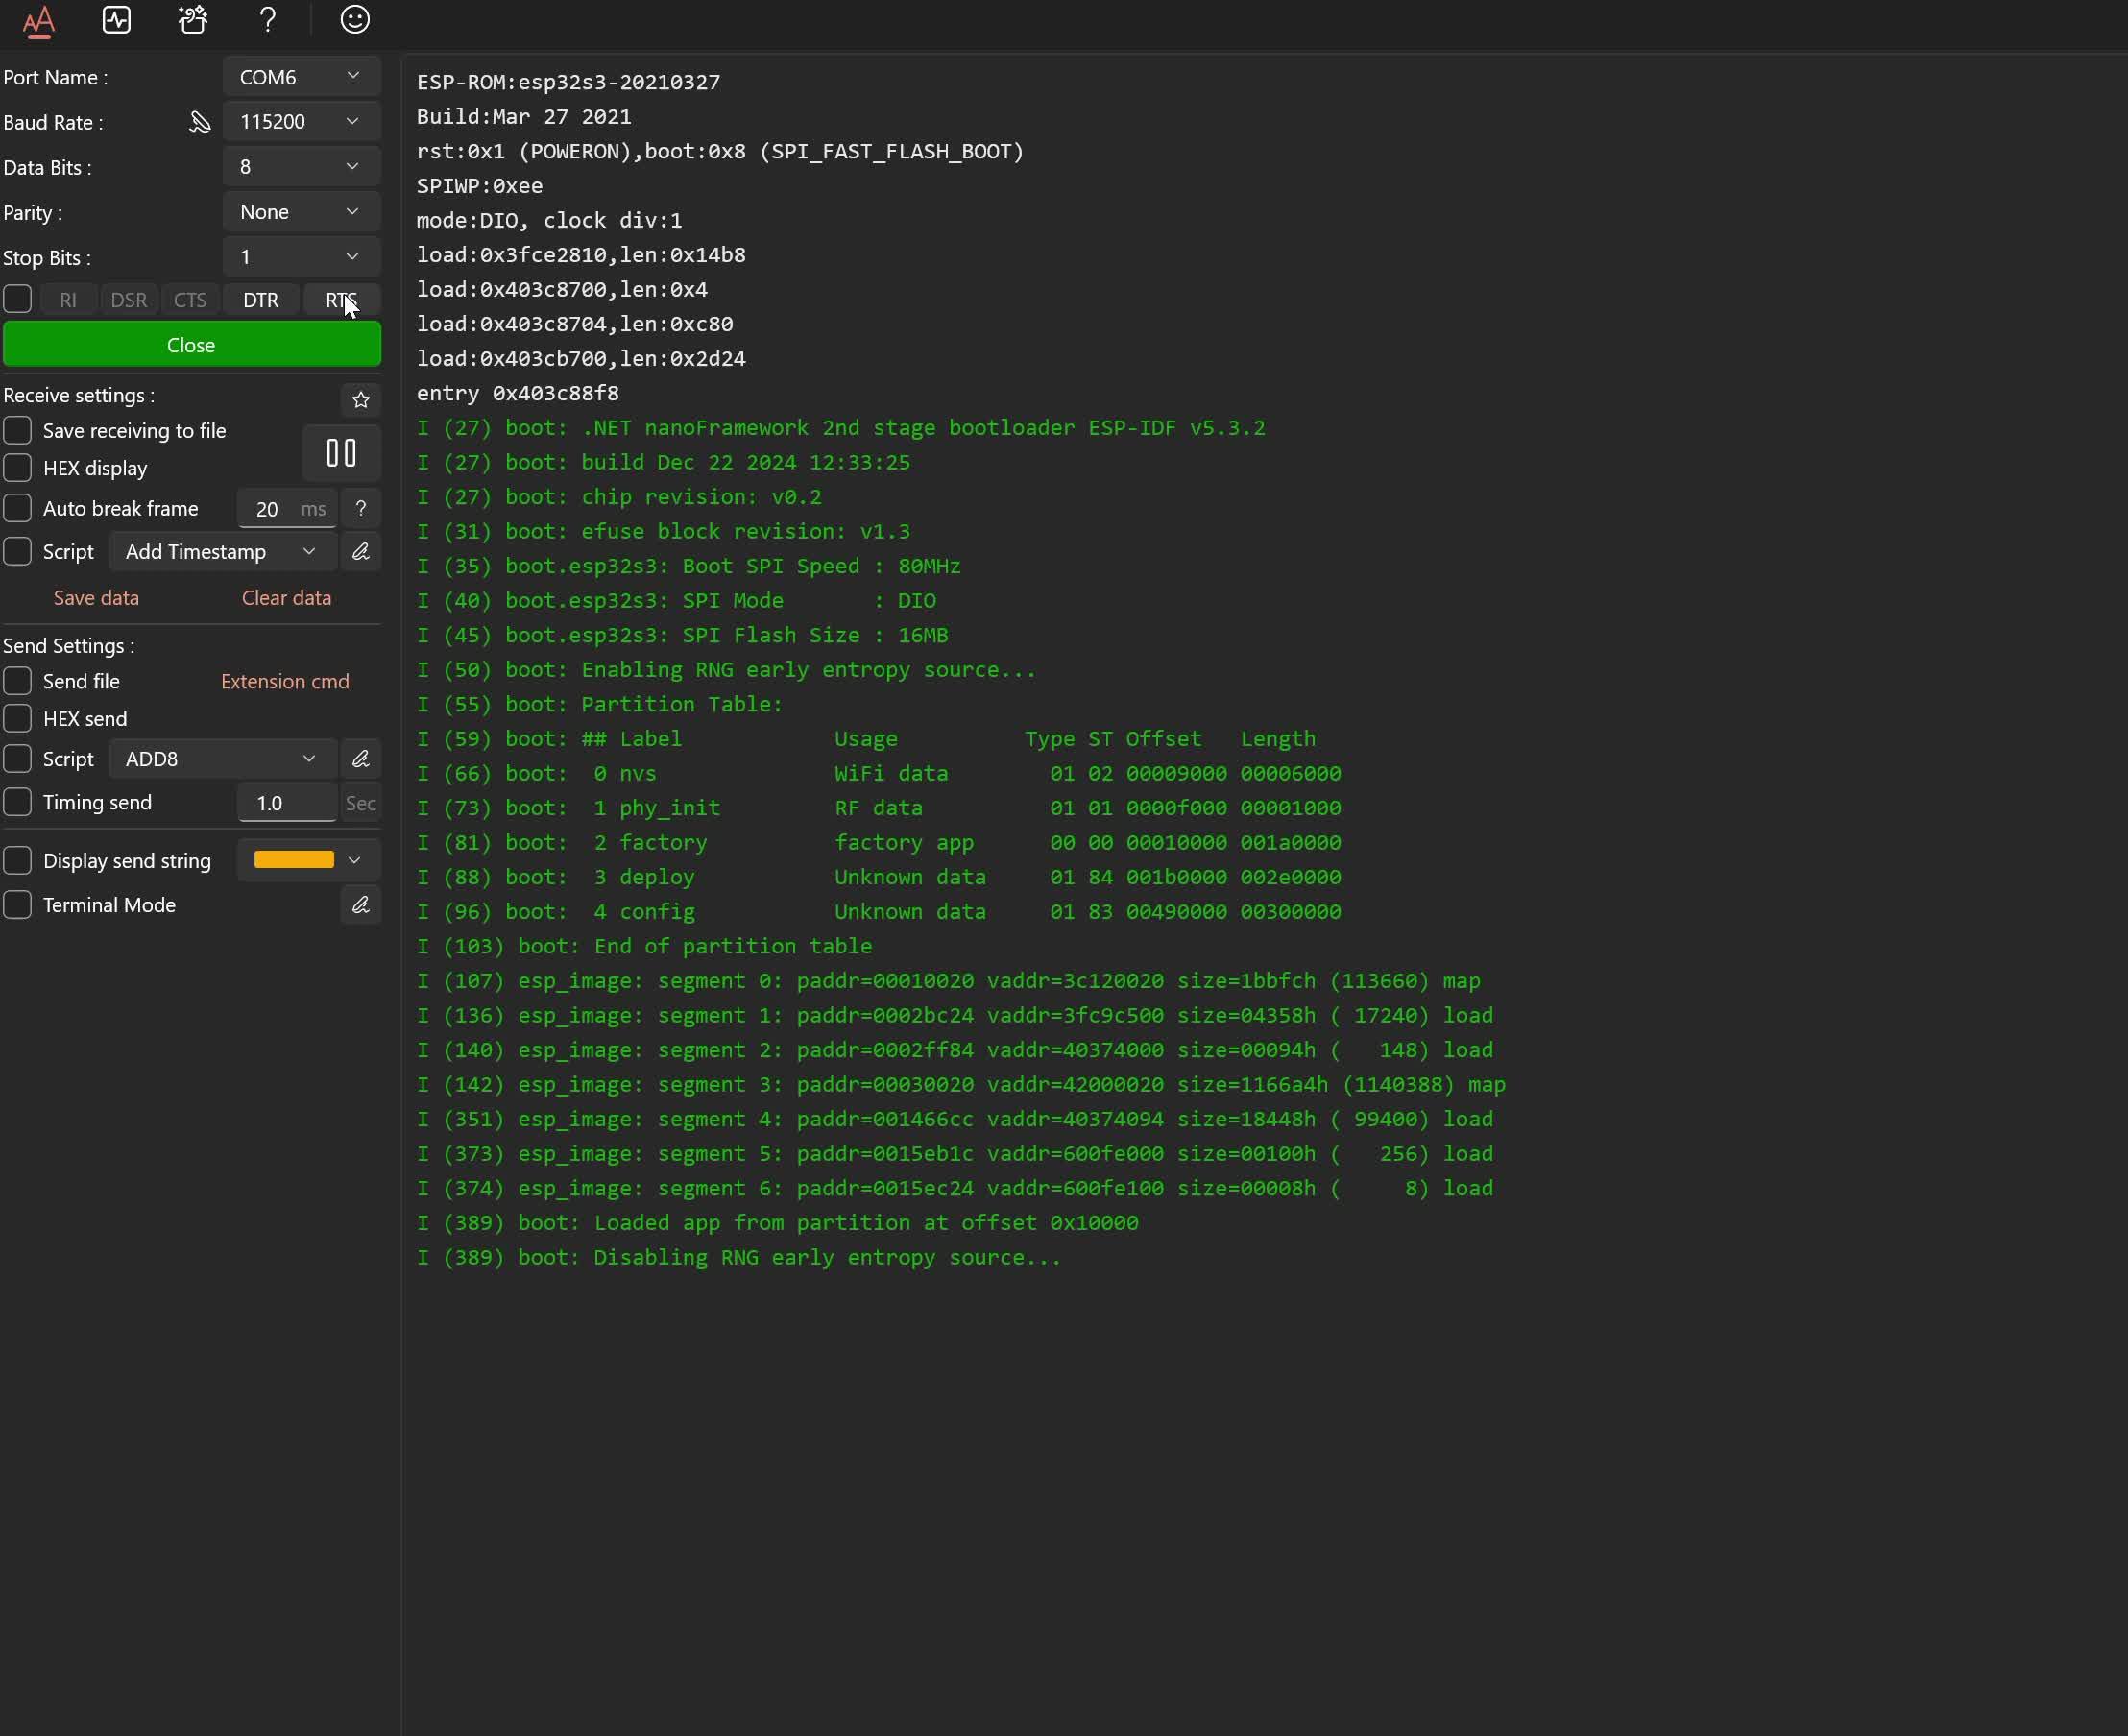
Task: Click the Close button to disconnect
Action: tap(191, 344)
